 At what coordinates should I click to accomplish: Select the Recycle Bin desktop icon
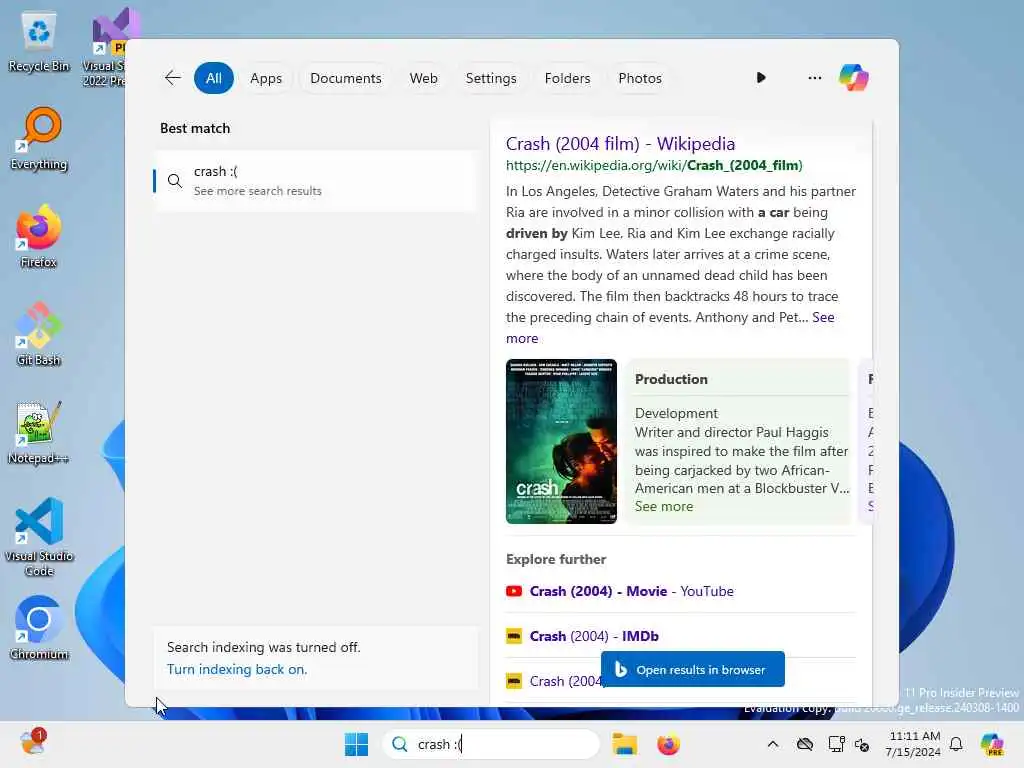click(x=39, y=42)
